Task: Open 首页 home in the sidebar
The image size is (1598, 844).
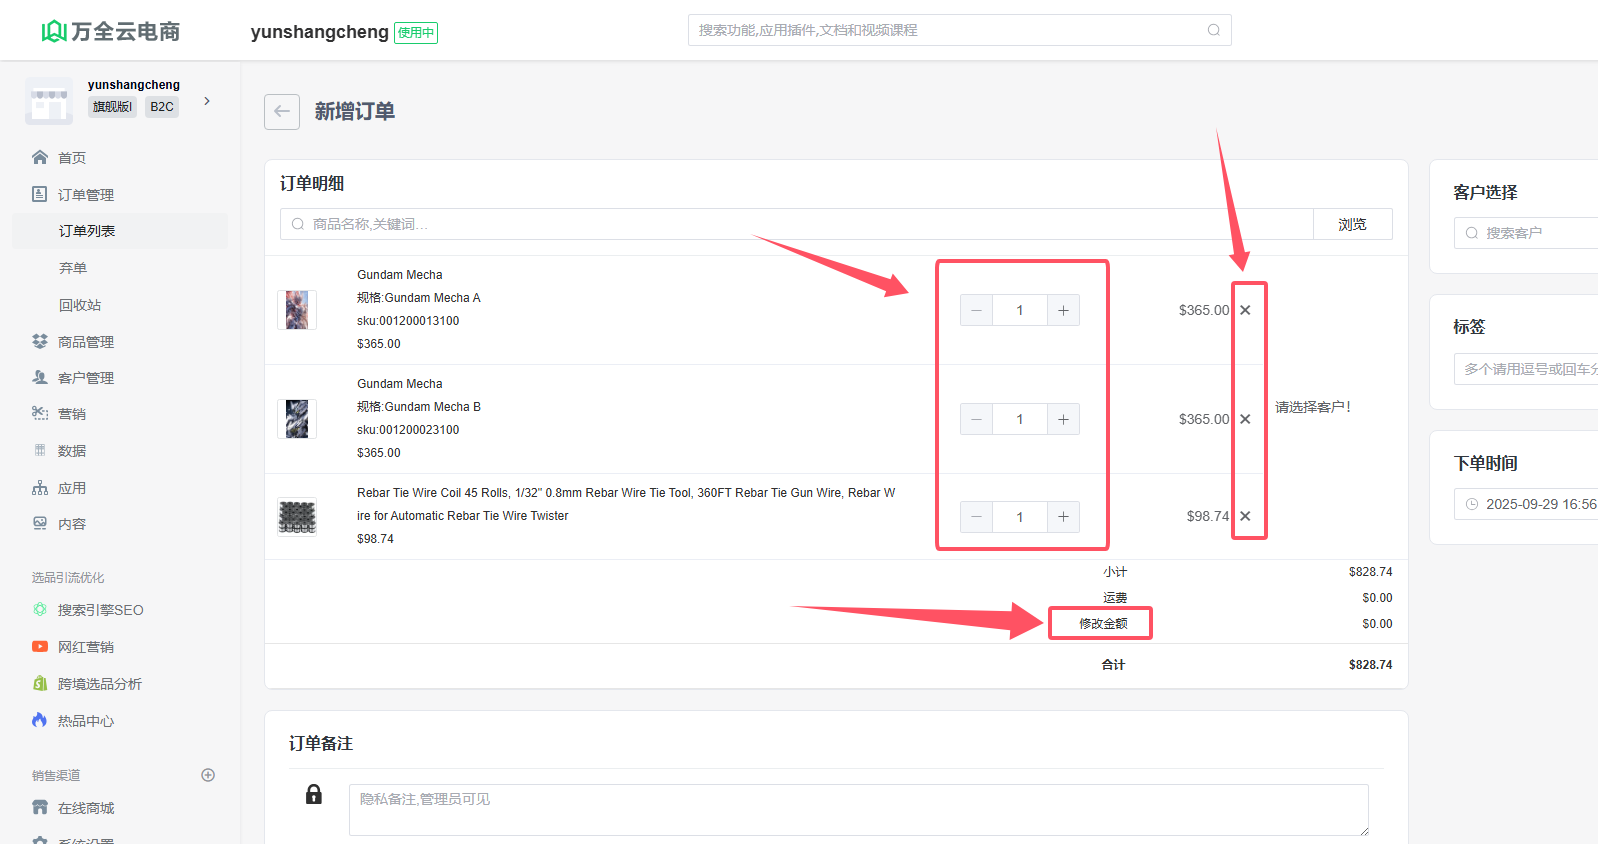Action: (x=72, y=158)
